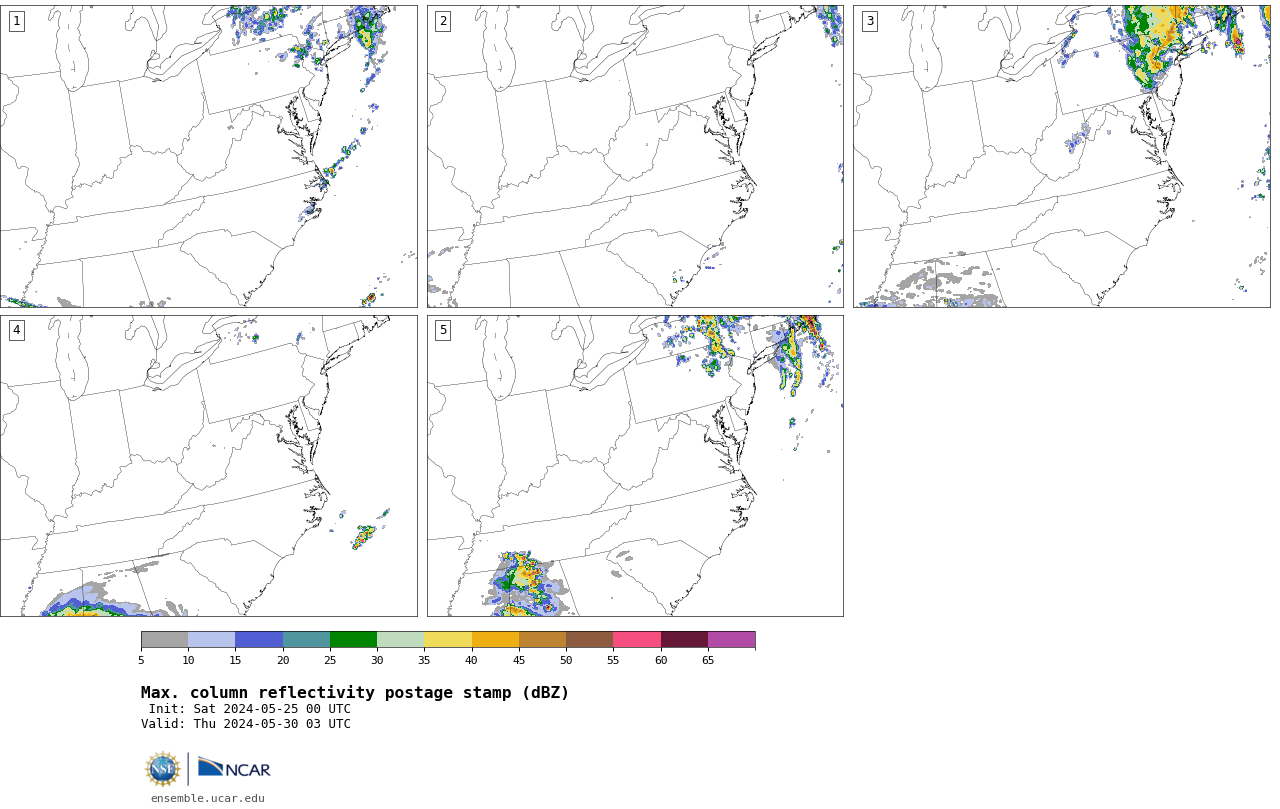Screen dimensions: 1280x809
Task: Click the orange 40-45 dBZ swatch
Action: (495, 640)
